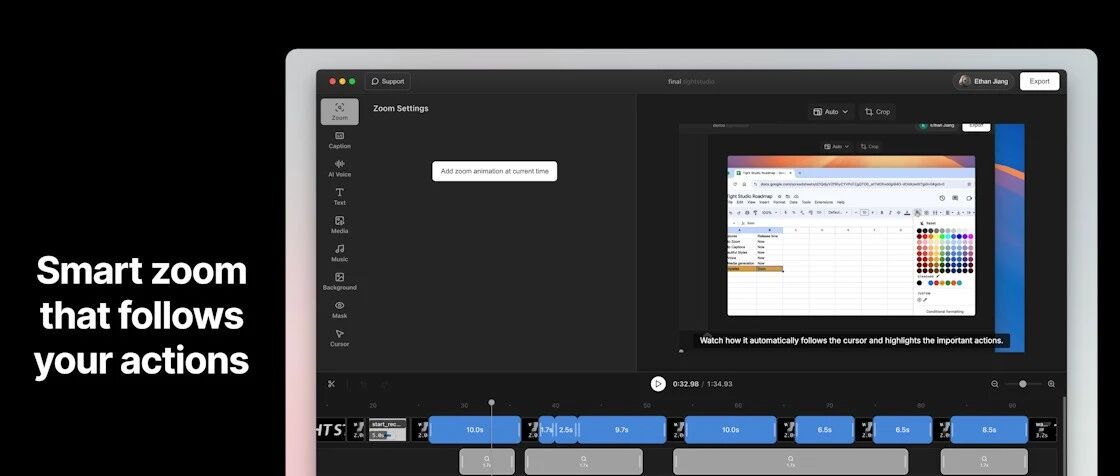Select the Text tool in sidebar
Viewport: 1120px width, 476px height.
pyautogui.click(x=339, y=197)
